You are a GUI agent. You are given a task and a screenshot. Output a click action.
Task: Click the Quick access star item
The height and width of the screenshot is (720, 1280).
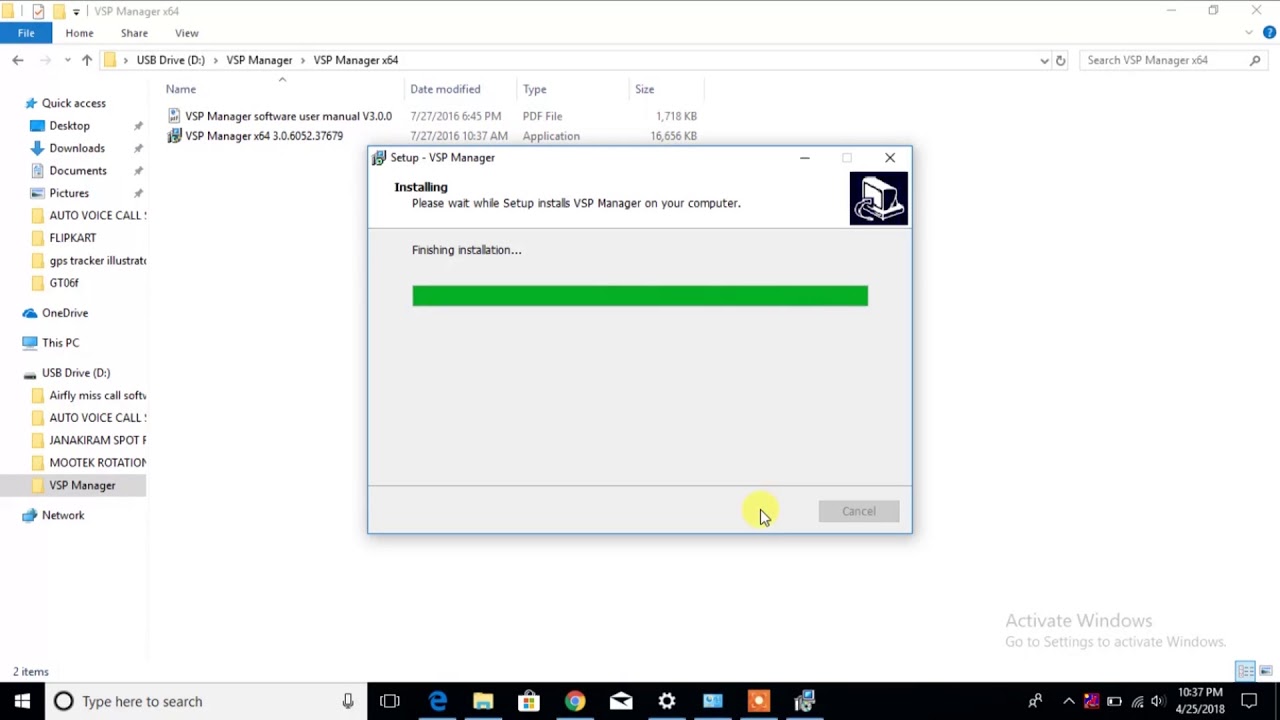click(x=73, y=103)
